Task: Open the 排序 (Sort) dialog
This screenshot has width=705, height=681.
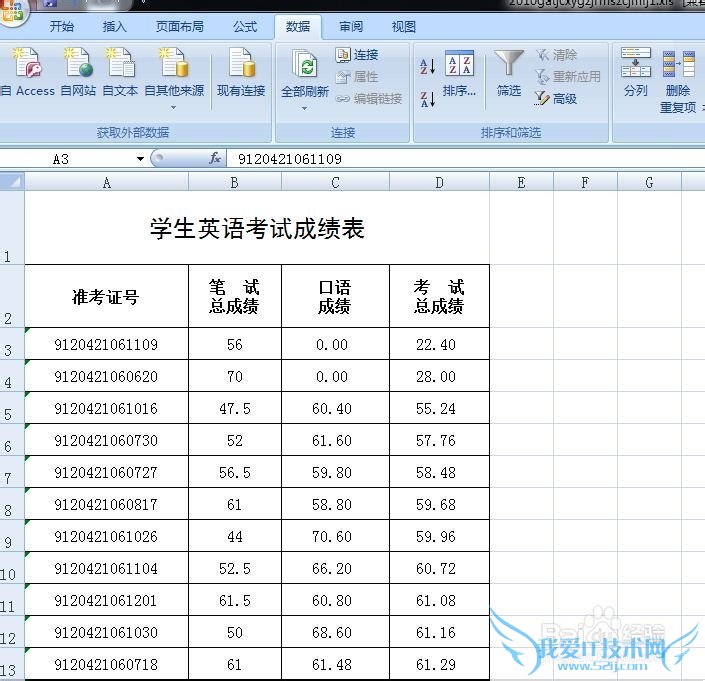Action: (x=459, y=74)
